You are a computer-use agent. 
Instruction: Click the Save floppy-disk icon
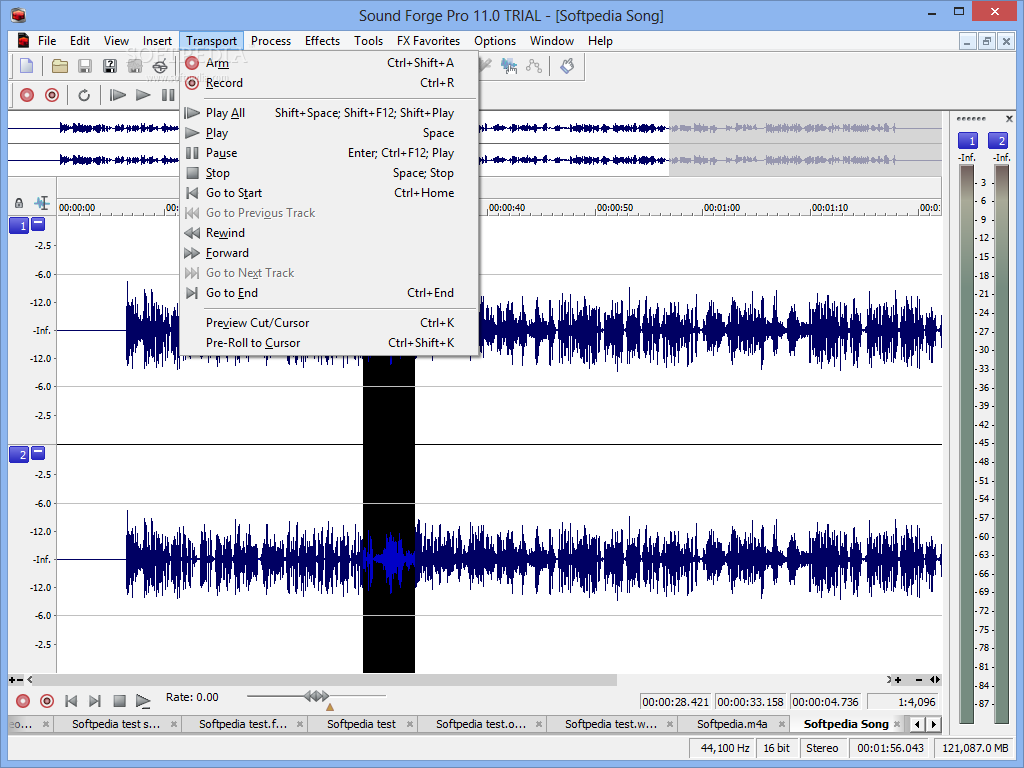tap(85, 66)
